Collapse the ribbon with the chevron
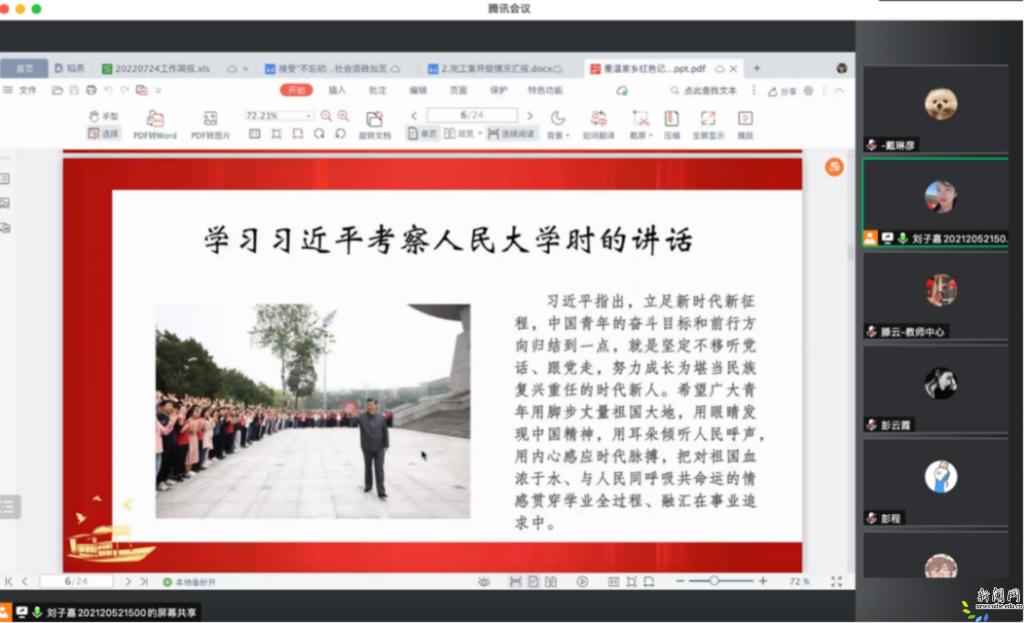 [x=840, y=91]
